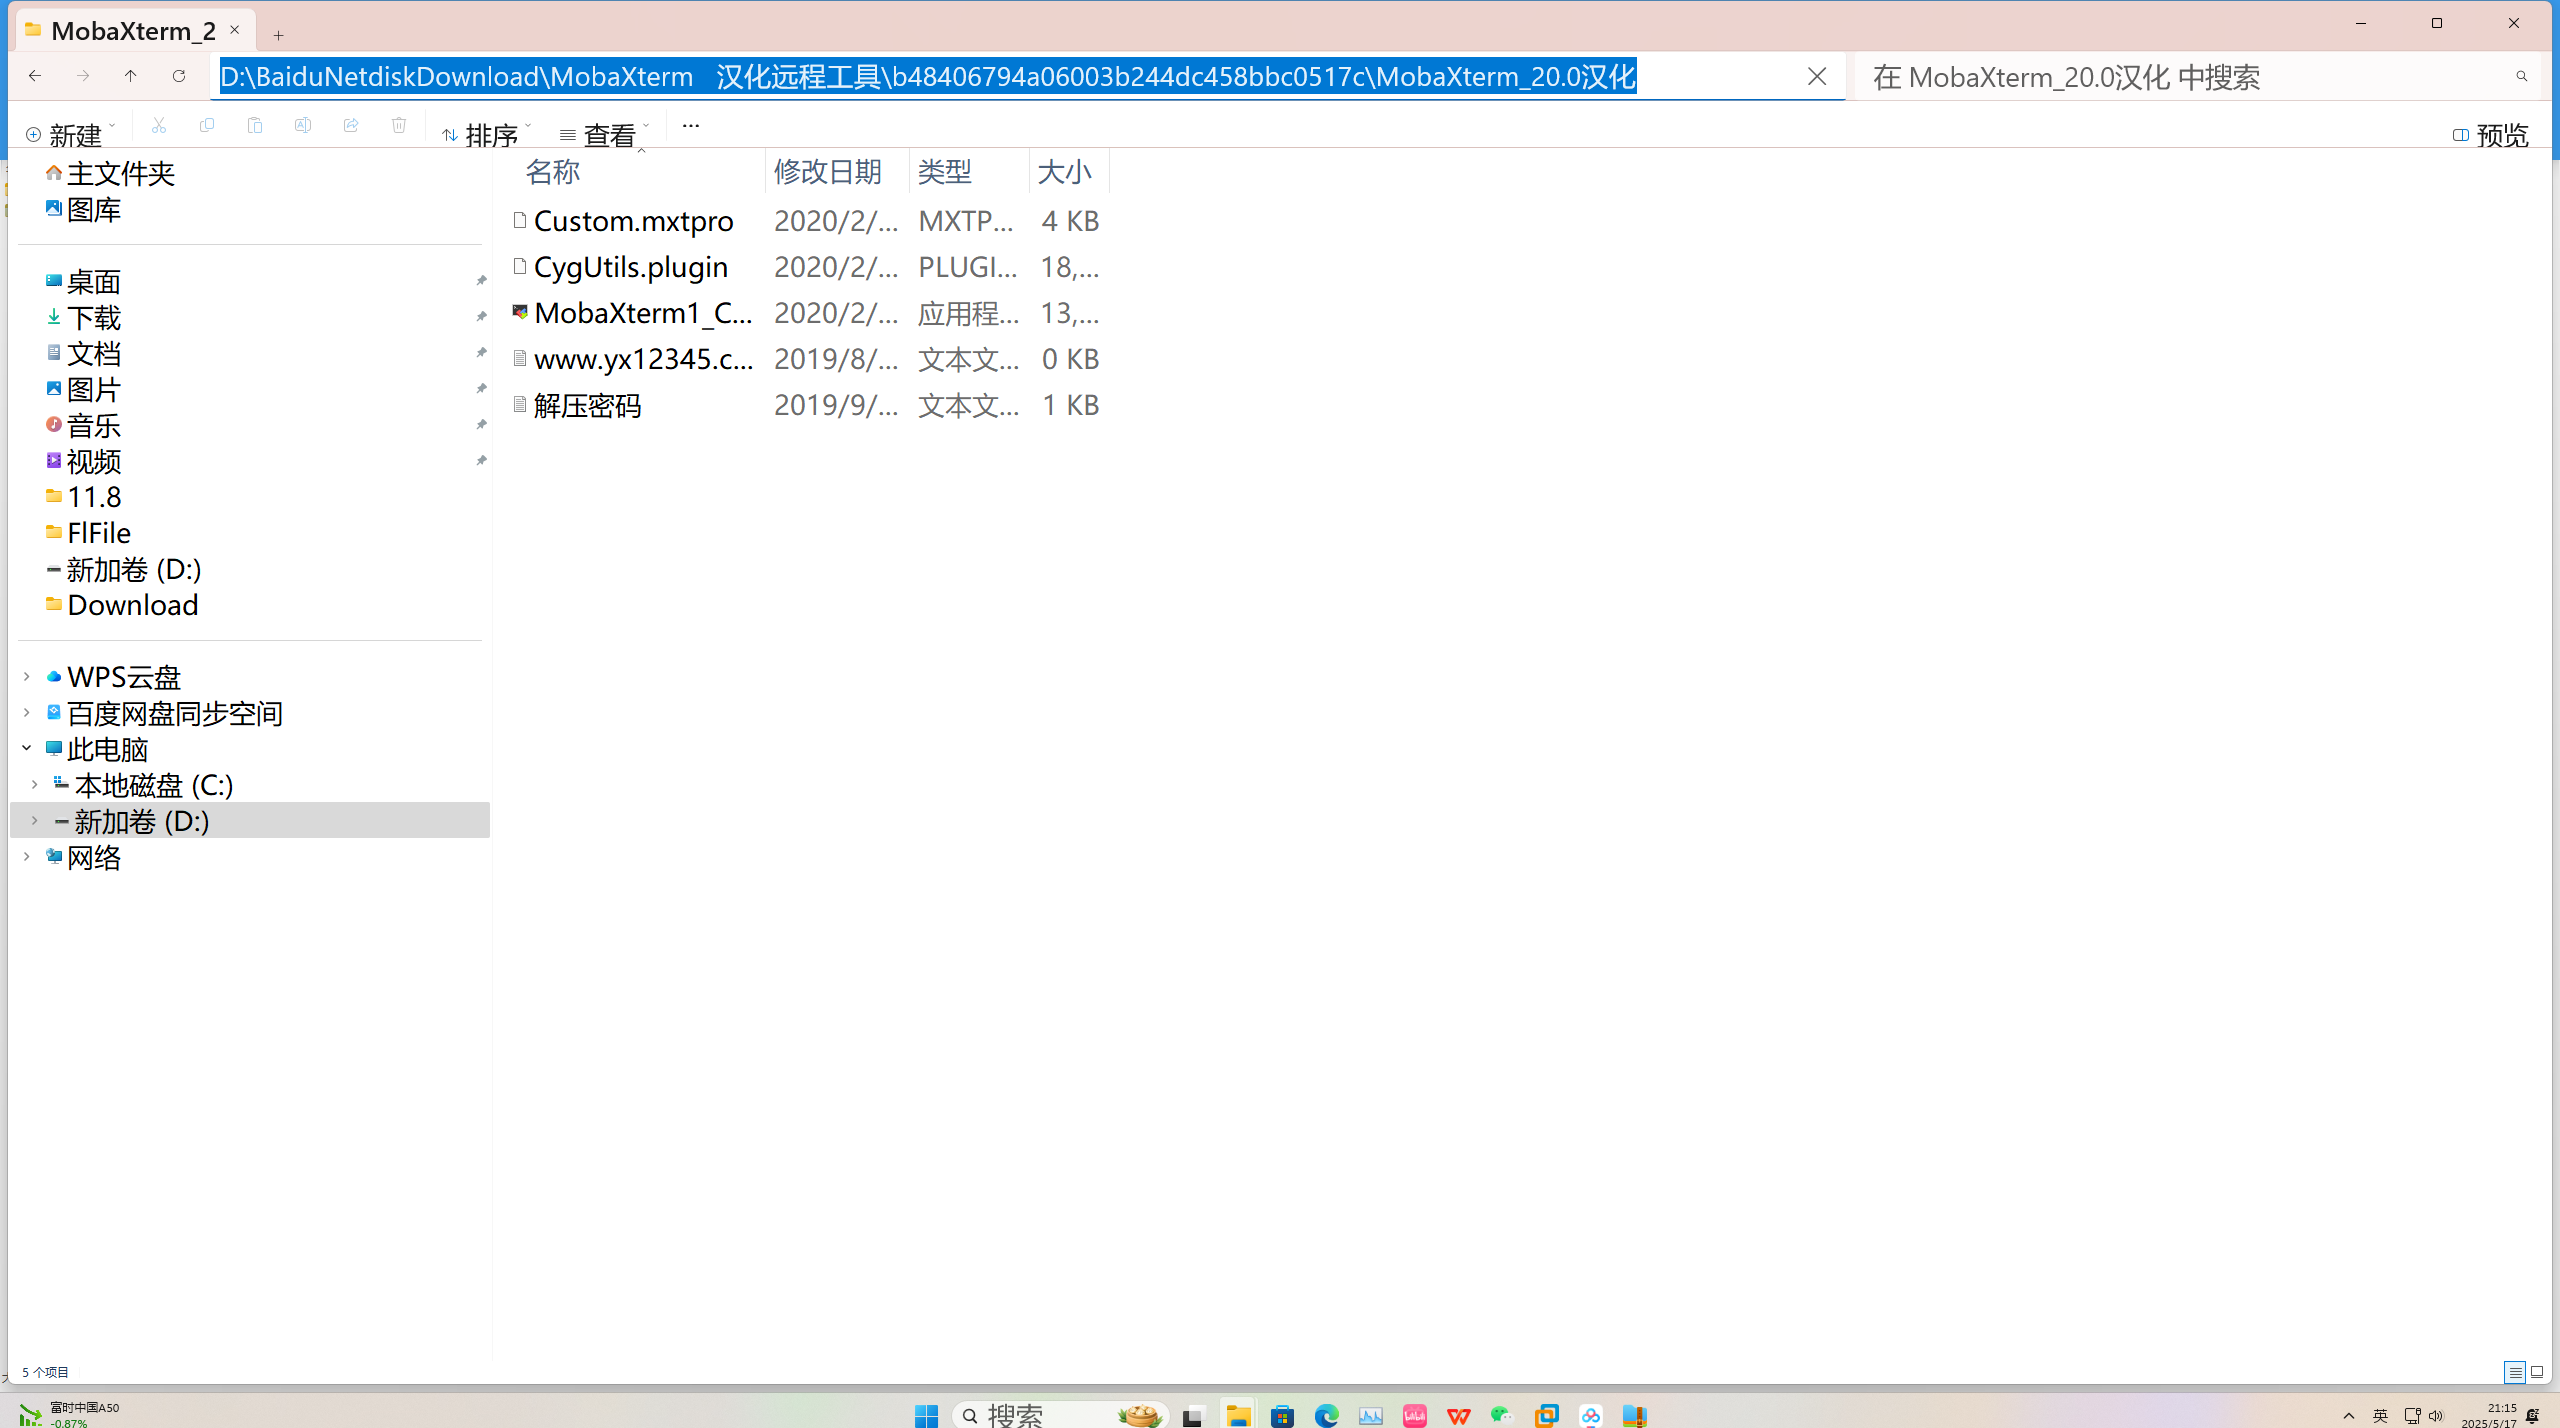Go up one folder level
The width and height of the screenshot is (2560, 1428).
(x=131, y=76)
